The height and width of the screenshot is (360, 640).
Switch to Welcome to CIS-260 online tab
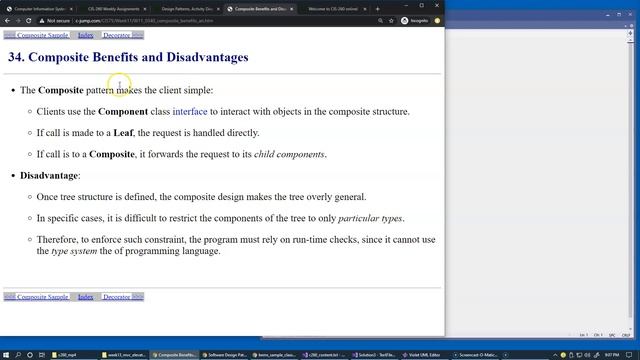tap(333, 9)
